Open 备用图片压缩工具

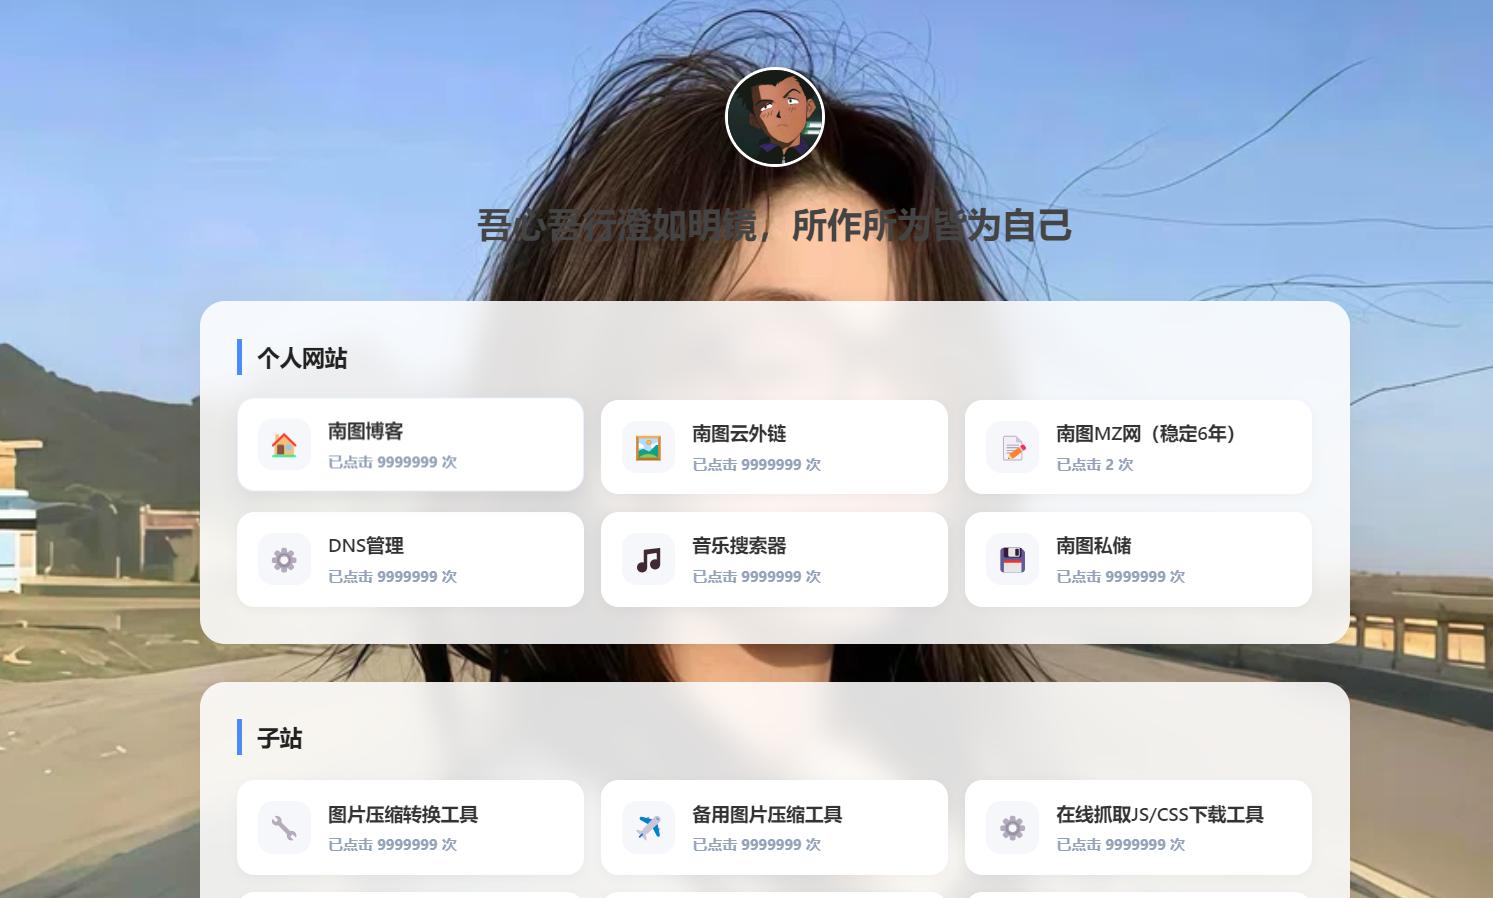pos(774,827)
